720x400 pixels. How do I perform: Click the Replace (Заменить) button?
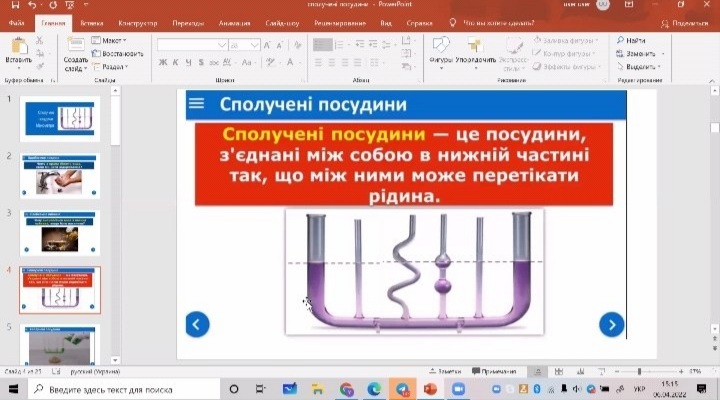click(636, 54)
